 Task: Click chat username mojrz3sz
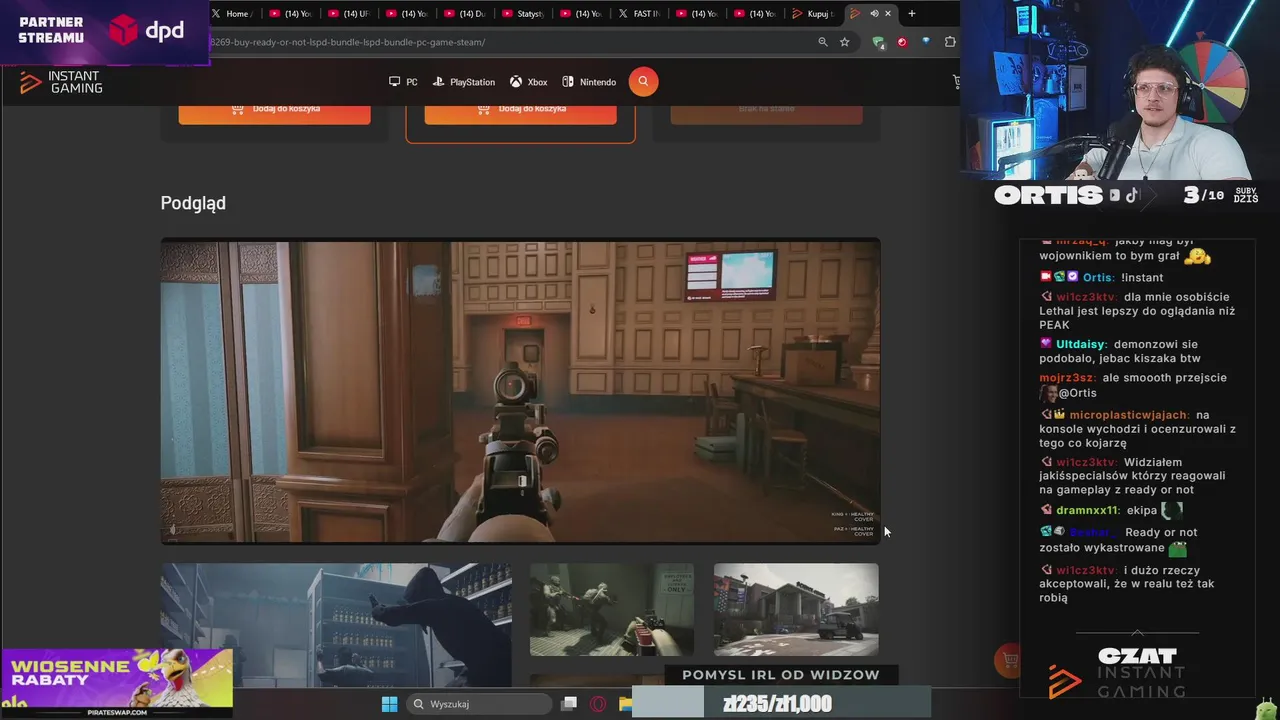click(1067, 378)
